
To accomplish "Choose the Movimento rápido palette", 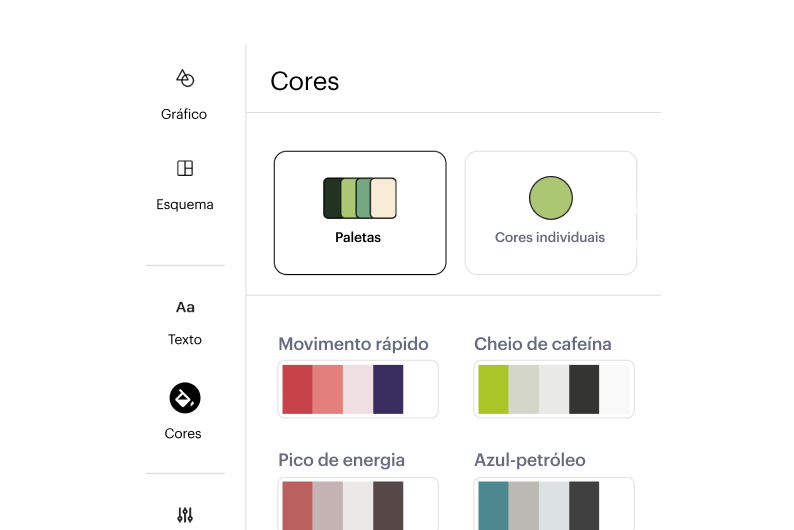I will [358, 389].
